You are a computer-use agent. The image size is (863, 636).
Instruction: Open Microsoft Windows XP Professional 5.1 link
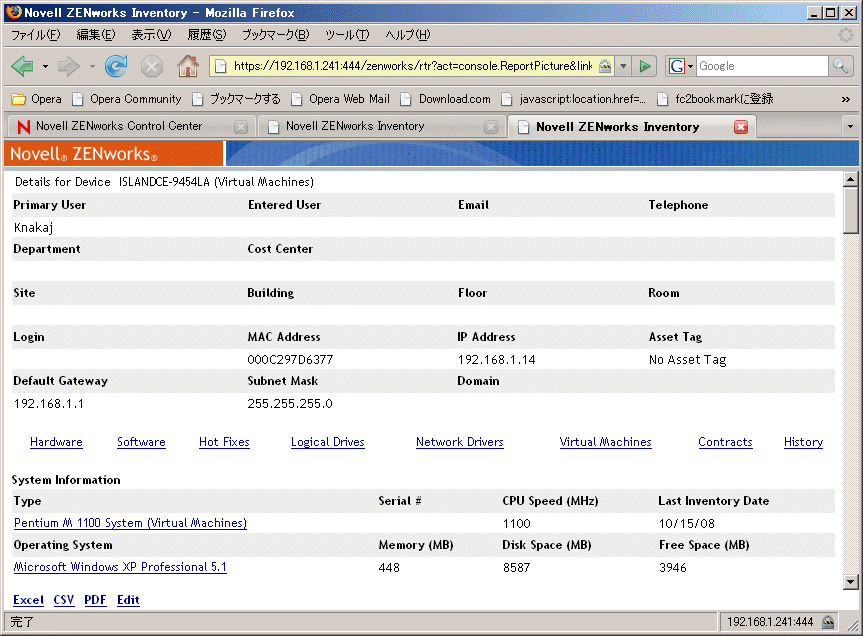click(x=120, y=567)
